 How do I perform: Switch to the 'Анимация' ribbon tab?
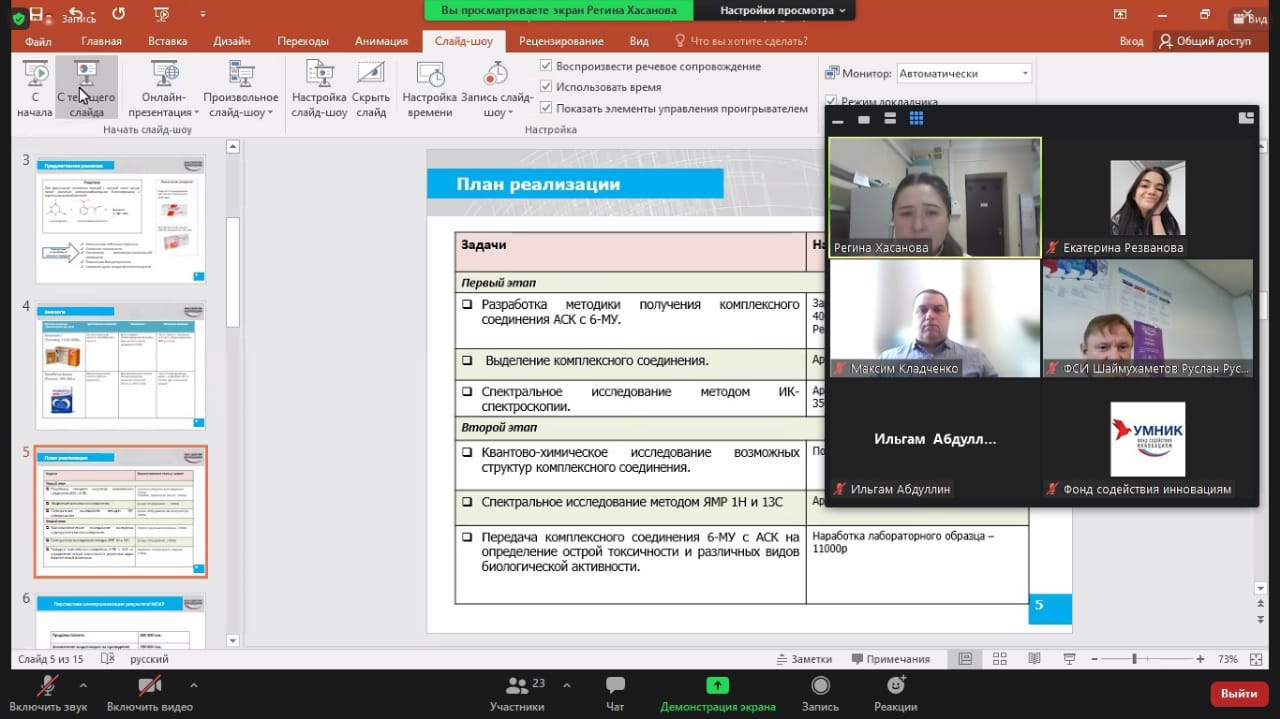tap(381, 41)
